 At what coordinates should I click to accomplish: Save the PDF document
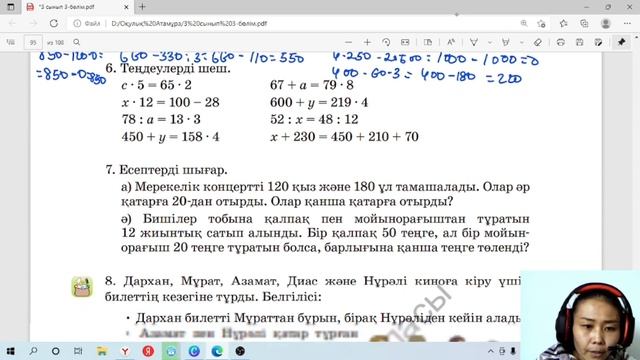(579, 42)
